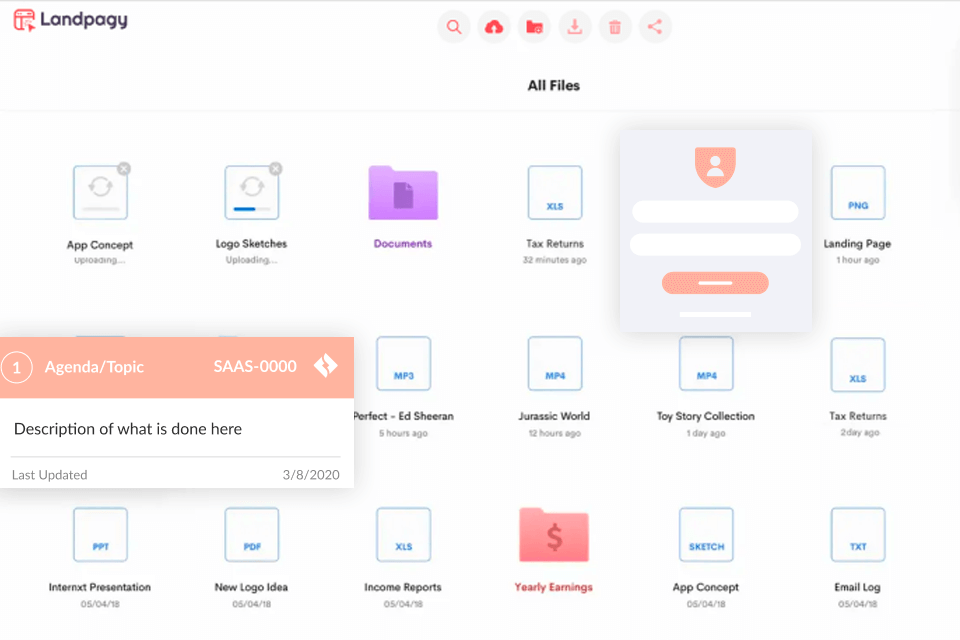Screen dimensions: 960x640
Task: Select the Jurassic World MP4 file
Action: pos(555,363)
